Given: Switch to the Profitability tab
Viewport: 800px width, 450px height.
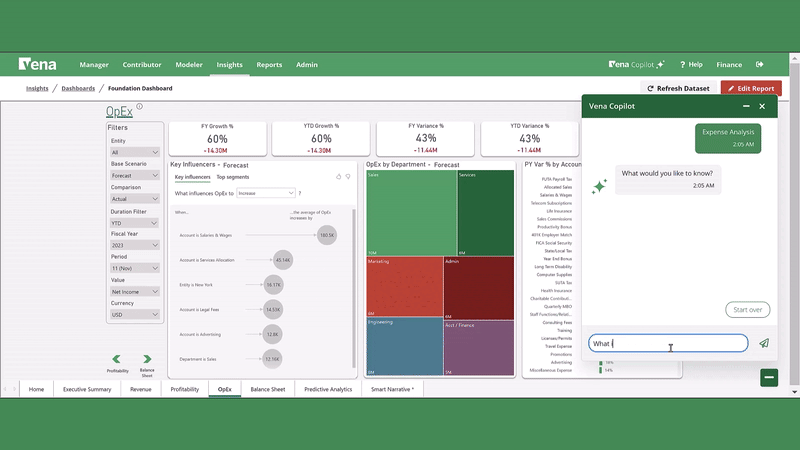Looking at the screenshot, I should click(x=185, y=389).
